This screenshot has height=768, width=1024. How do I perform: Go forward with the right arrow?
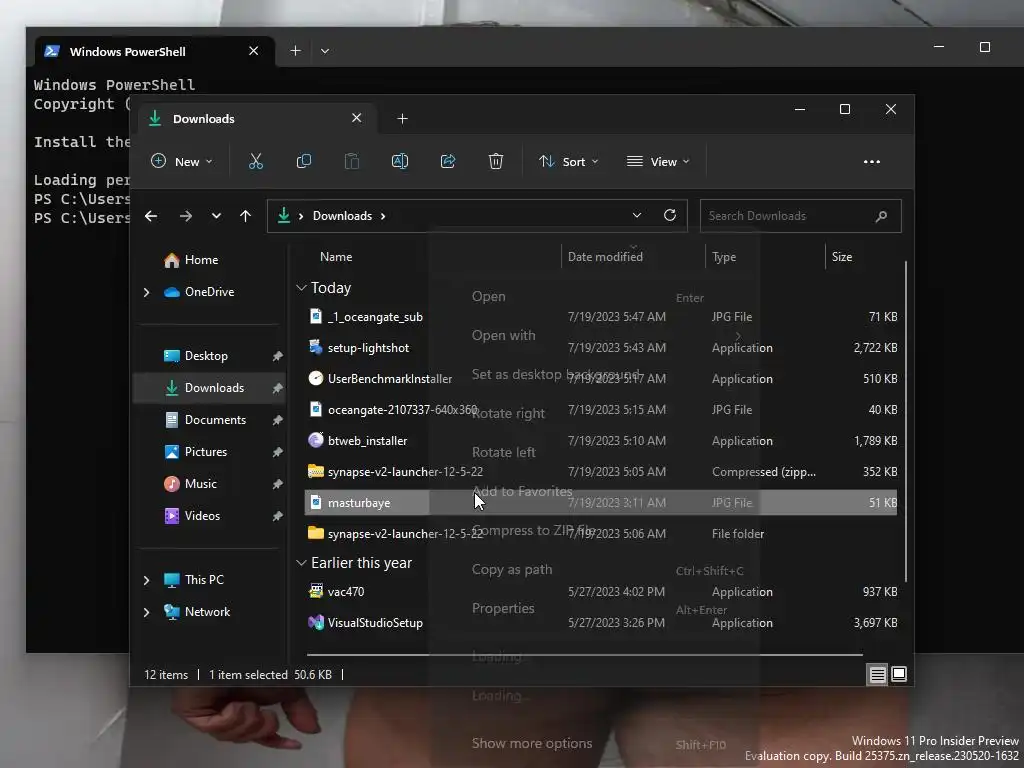pos(186,216)
